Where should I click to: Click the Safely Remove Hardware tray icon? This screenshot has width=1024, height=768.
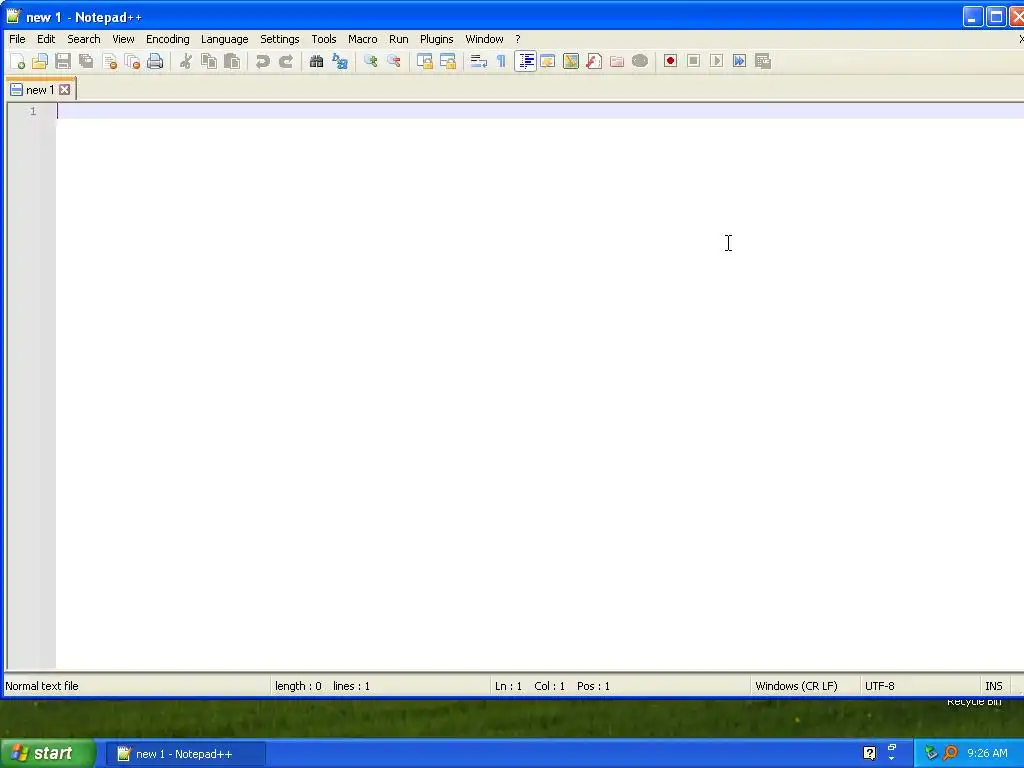click(x=931, y=753)
